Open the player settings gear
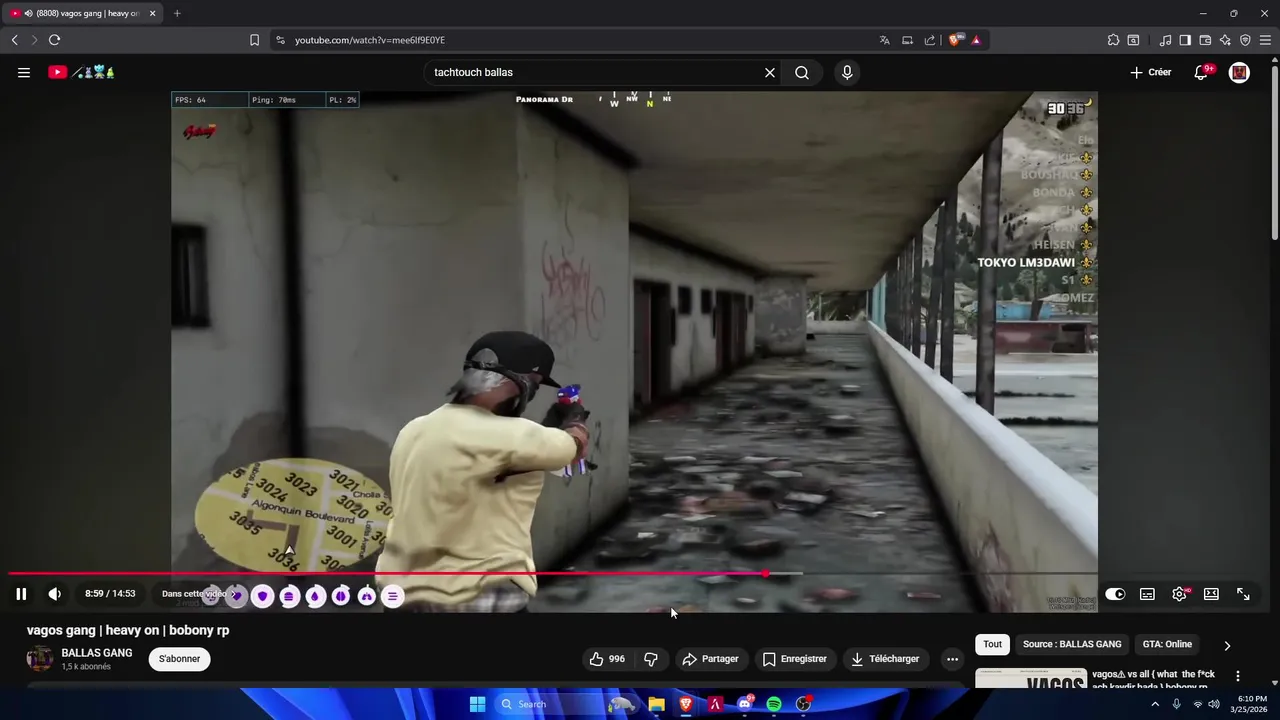The height and width of the screenshot is (720, 1280). tap(1179, 594)
